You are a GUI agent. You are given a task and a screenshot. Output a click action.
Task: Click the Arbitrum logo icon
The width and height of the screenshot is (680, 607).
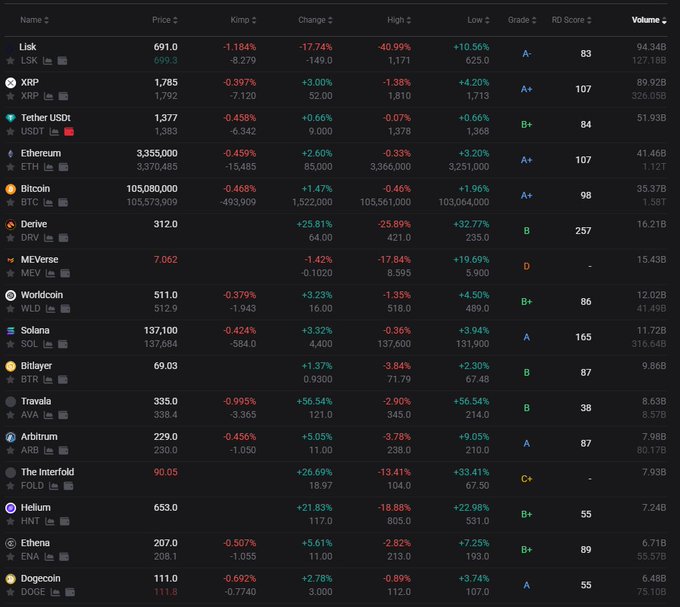tap(10, 437)
